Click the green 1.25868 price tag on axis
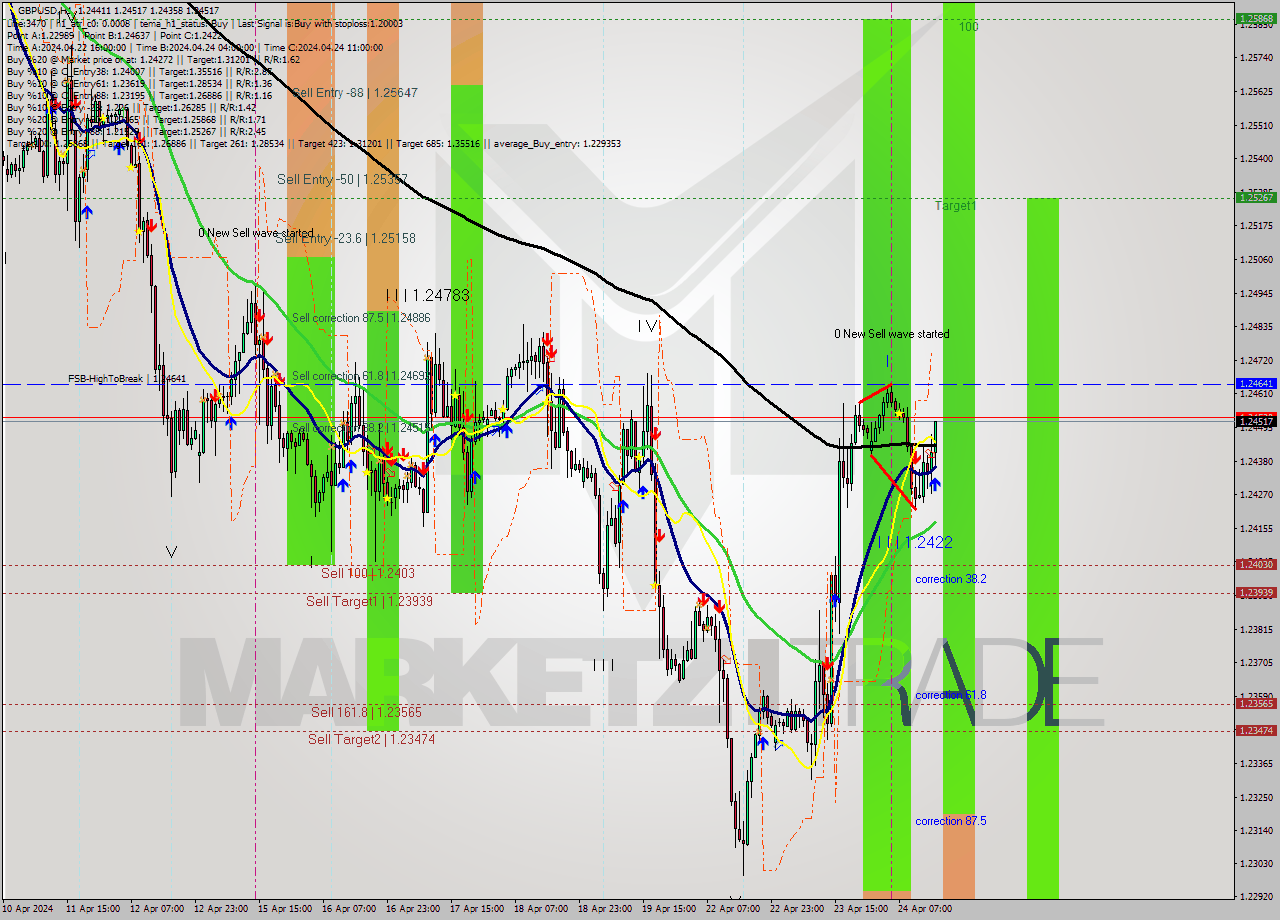Image resolution: width=1280 pixels, height=920 pixels. tap(1255, 18)
